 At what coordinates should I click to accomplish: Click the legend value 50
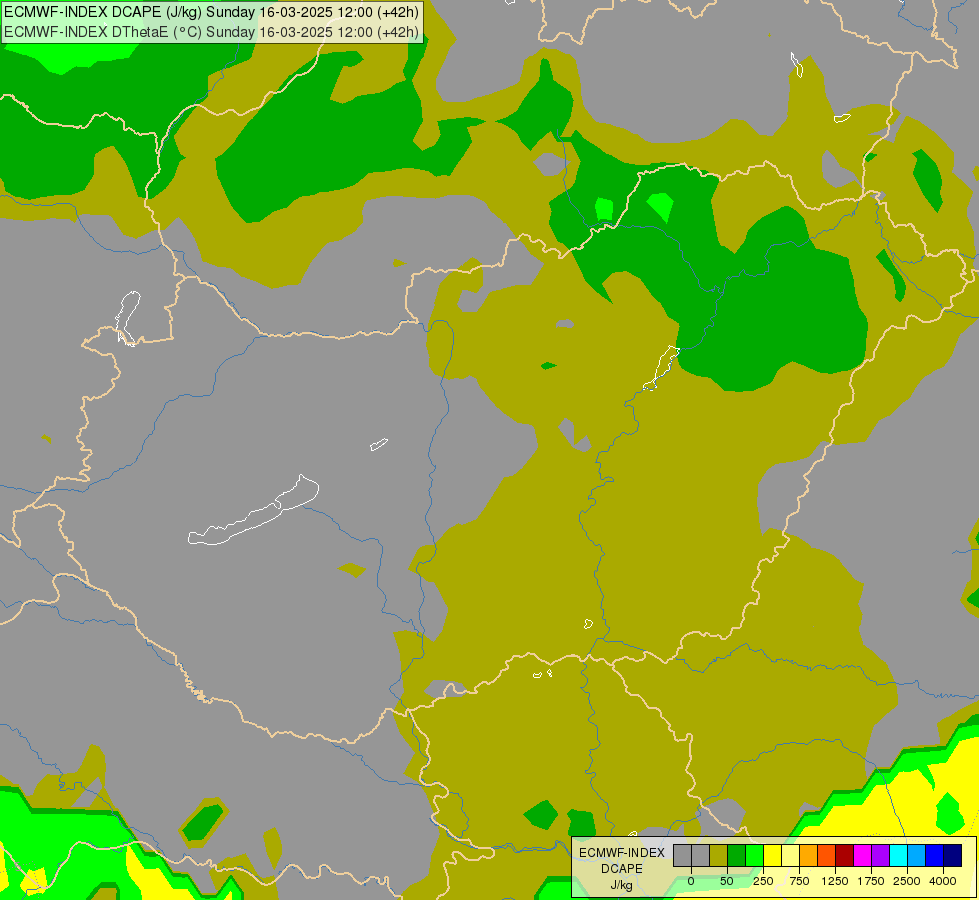click(727, 881)
